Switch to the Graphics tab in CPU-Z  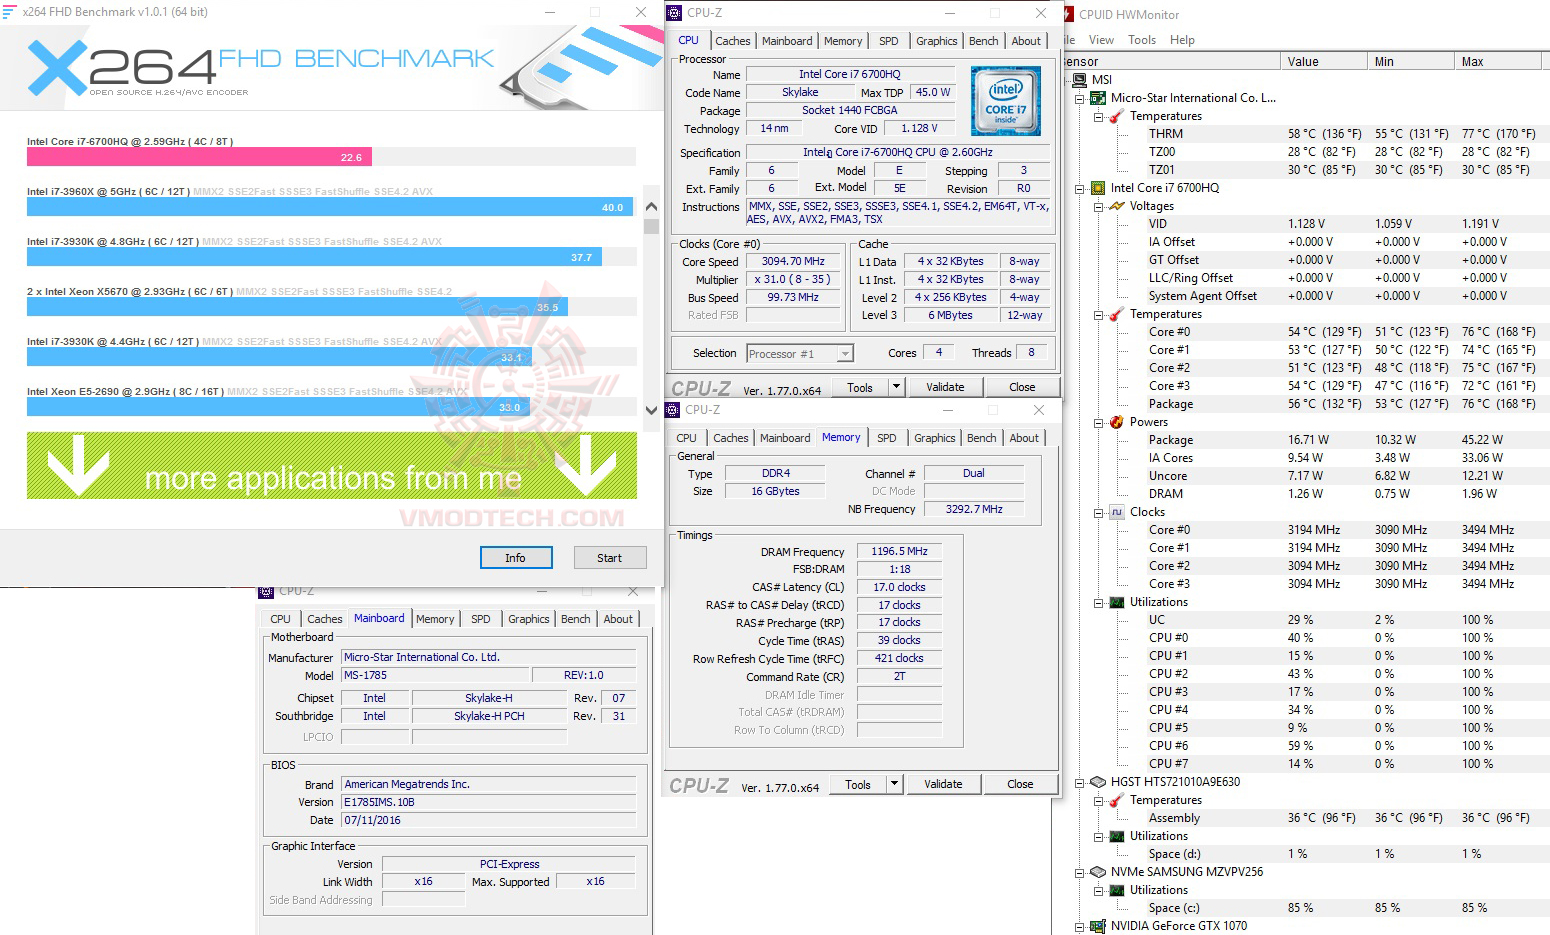[936, 40]
